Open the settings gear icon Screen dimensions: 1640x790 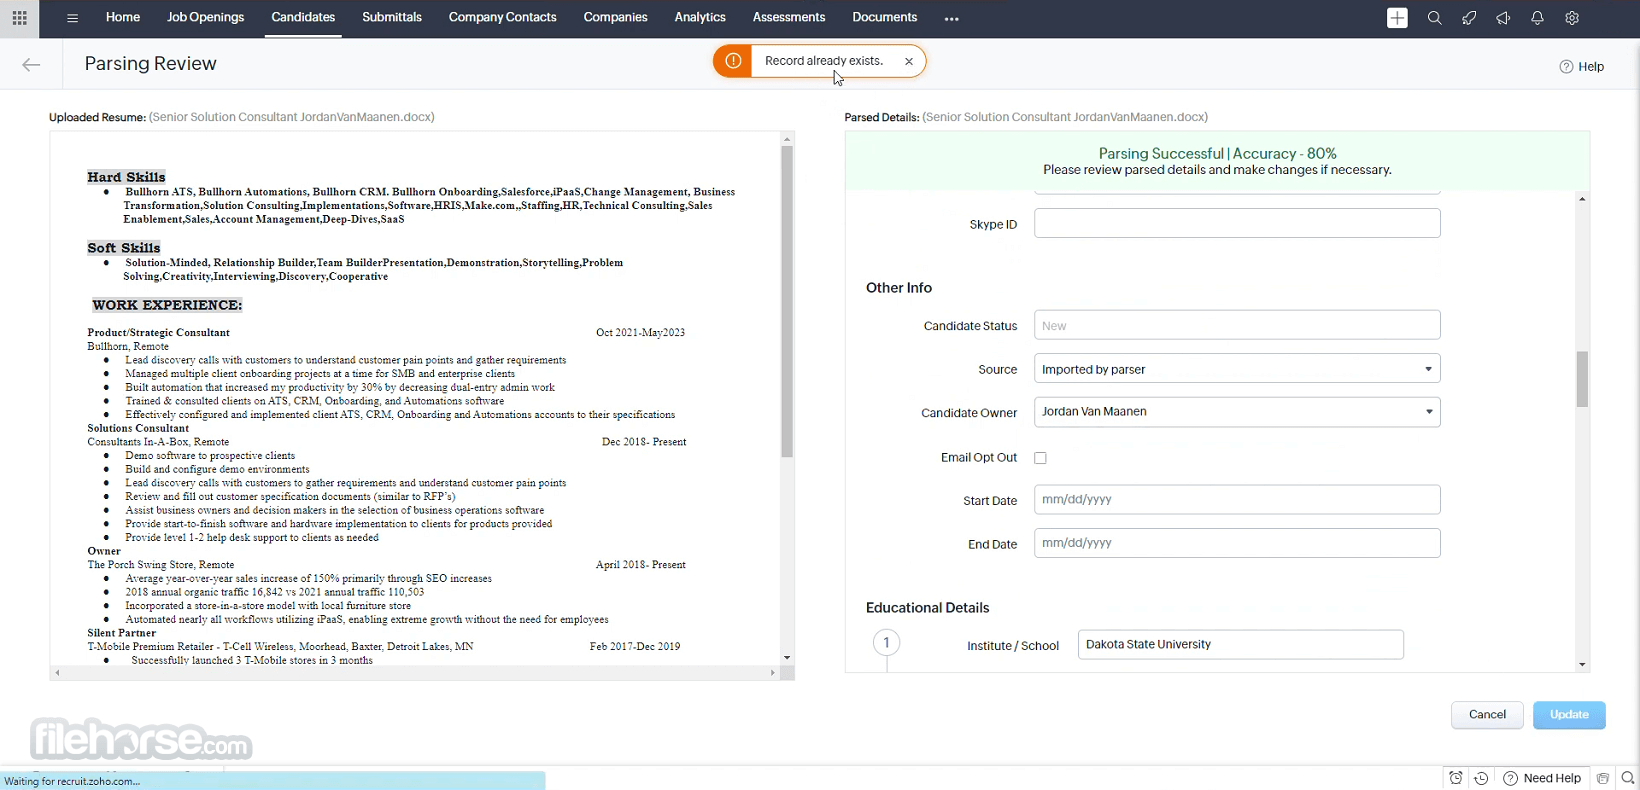[1572, 18]
